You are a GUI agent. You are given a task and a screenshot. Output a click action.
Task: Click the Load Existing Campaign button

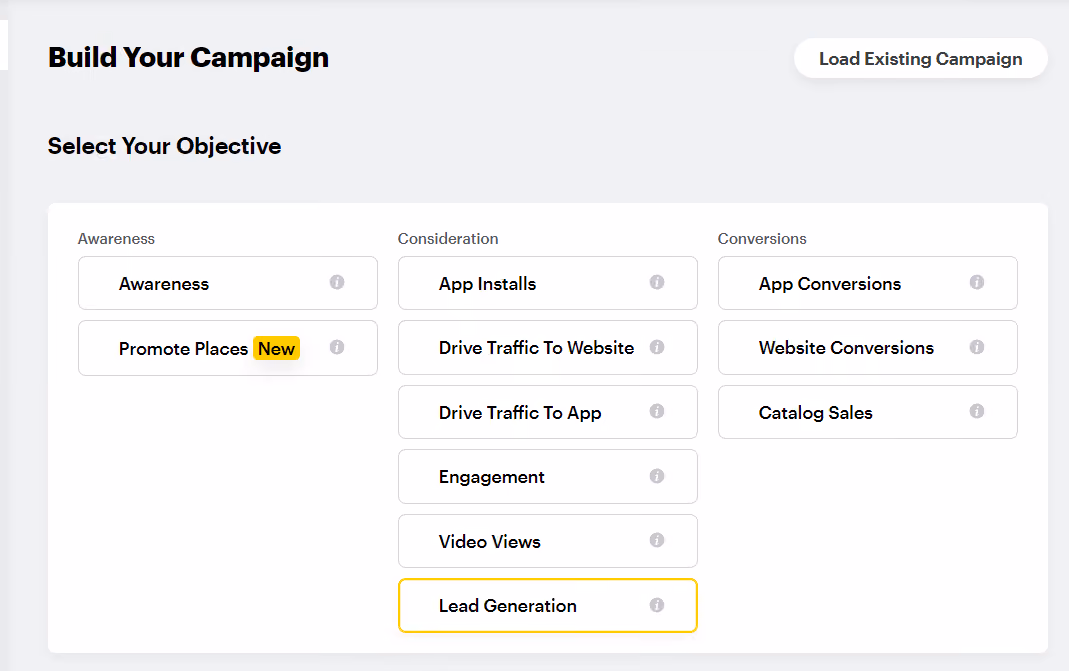click(x=920, y=59)
